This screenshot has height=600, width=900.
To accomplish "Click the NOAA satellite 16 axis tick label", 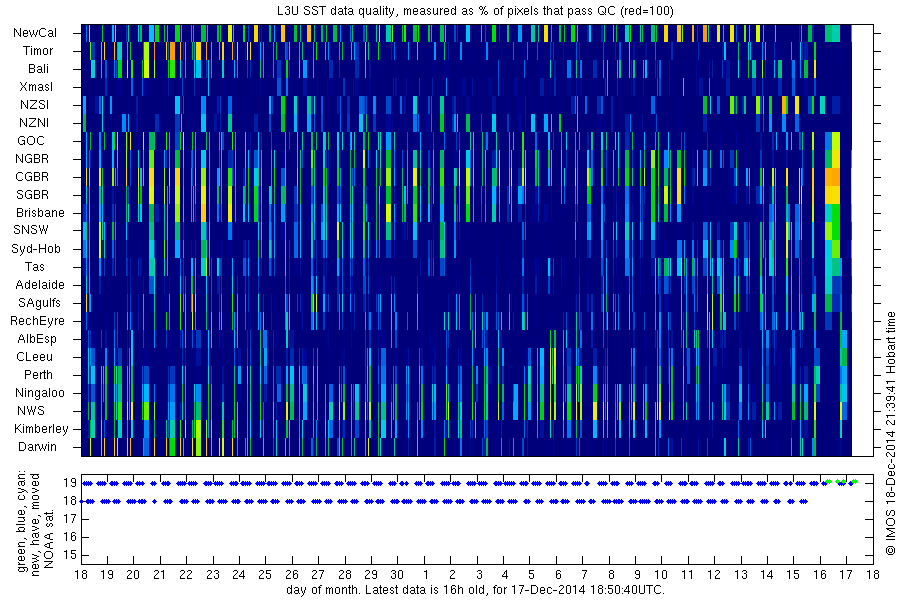I will [x=69, y=537].
